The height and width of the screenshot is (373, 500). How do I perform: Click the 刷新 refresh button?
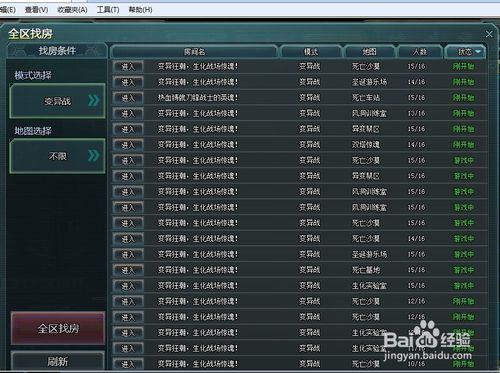(x=58, y=361)
